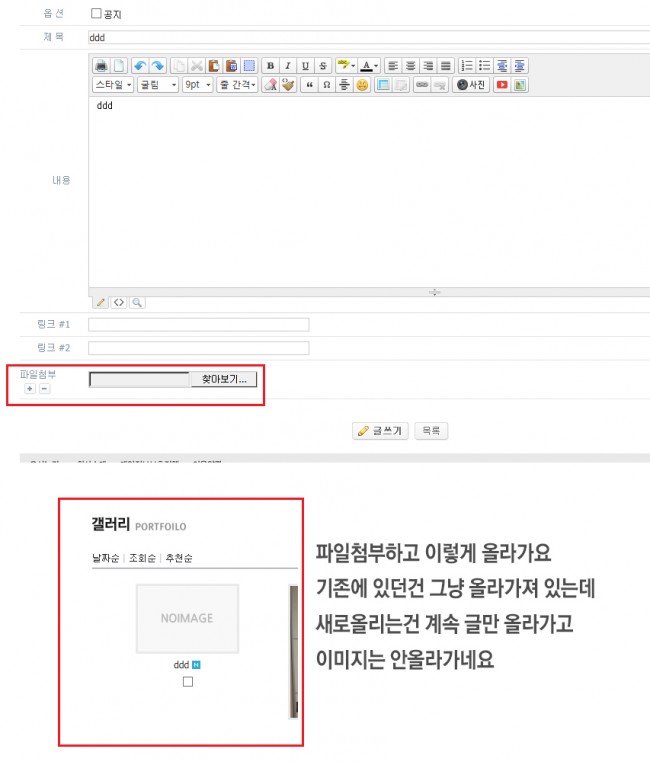This screenshot has width=650, height=762.
Task: Click the paste clipboard icon
Action: coord(214,66)
